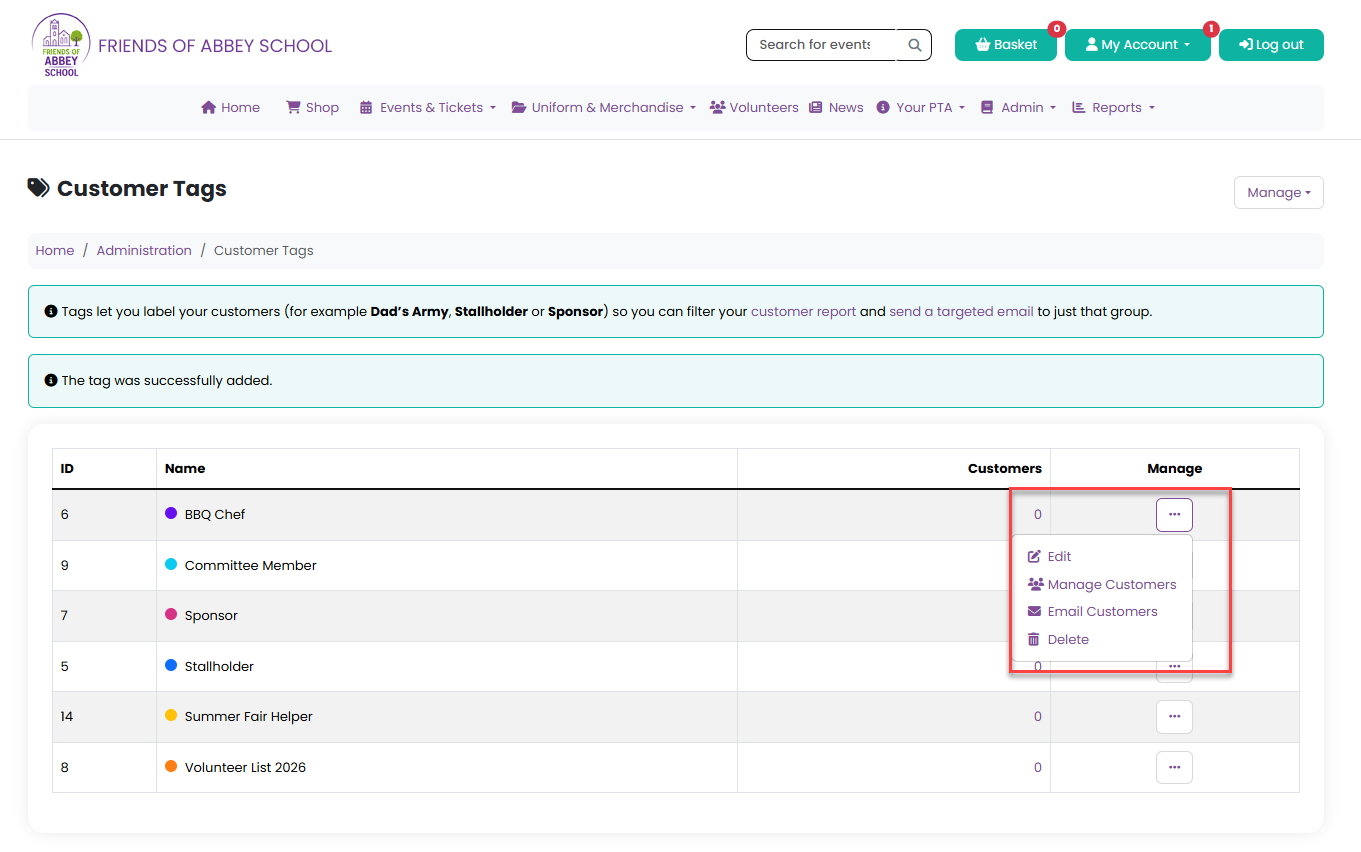This screenshot has height=852, width=1361.
Task: Expand the Your PTA menu
Action: pyautogui.click(x=921, y=108)
